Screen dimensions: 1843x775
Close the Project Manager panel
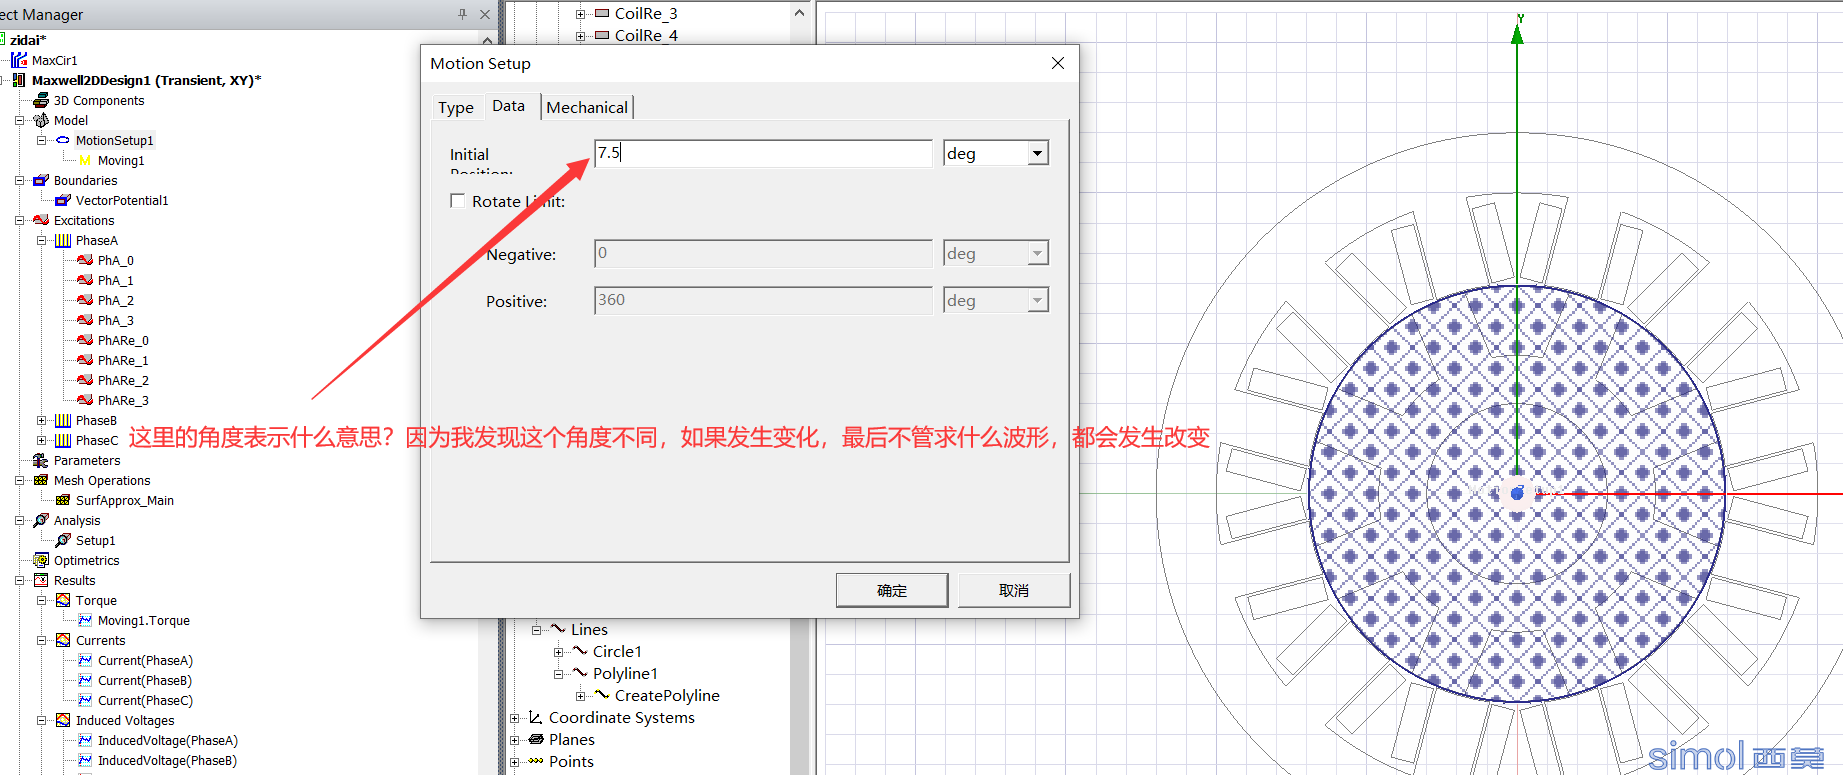tap(485, 14)
